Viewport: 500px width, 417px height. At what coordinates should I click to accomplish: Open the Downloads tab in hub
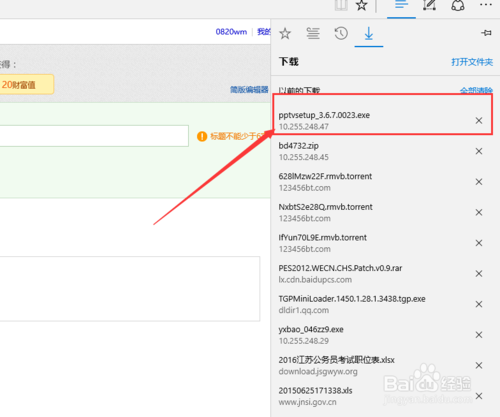point(369,33)
